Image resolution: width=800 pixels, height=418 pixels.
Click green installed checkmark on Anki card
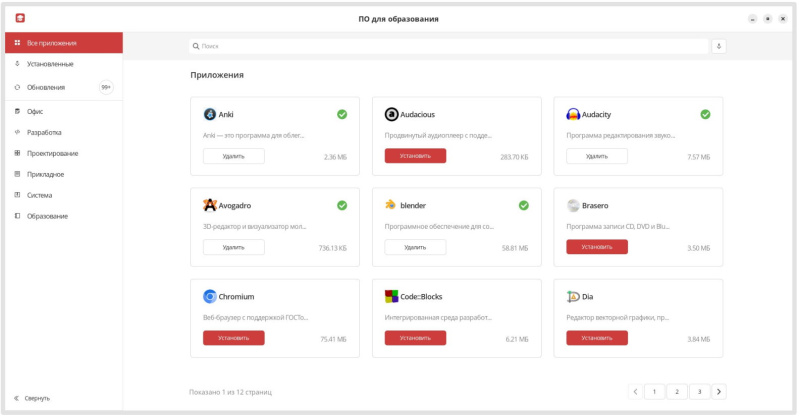(342, 114)
